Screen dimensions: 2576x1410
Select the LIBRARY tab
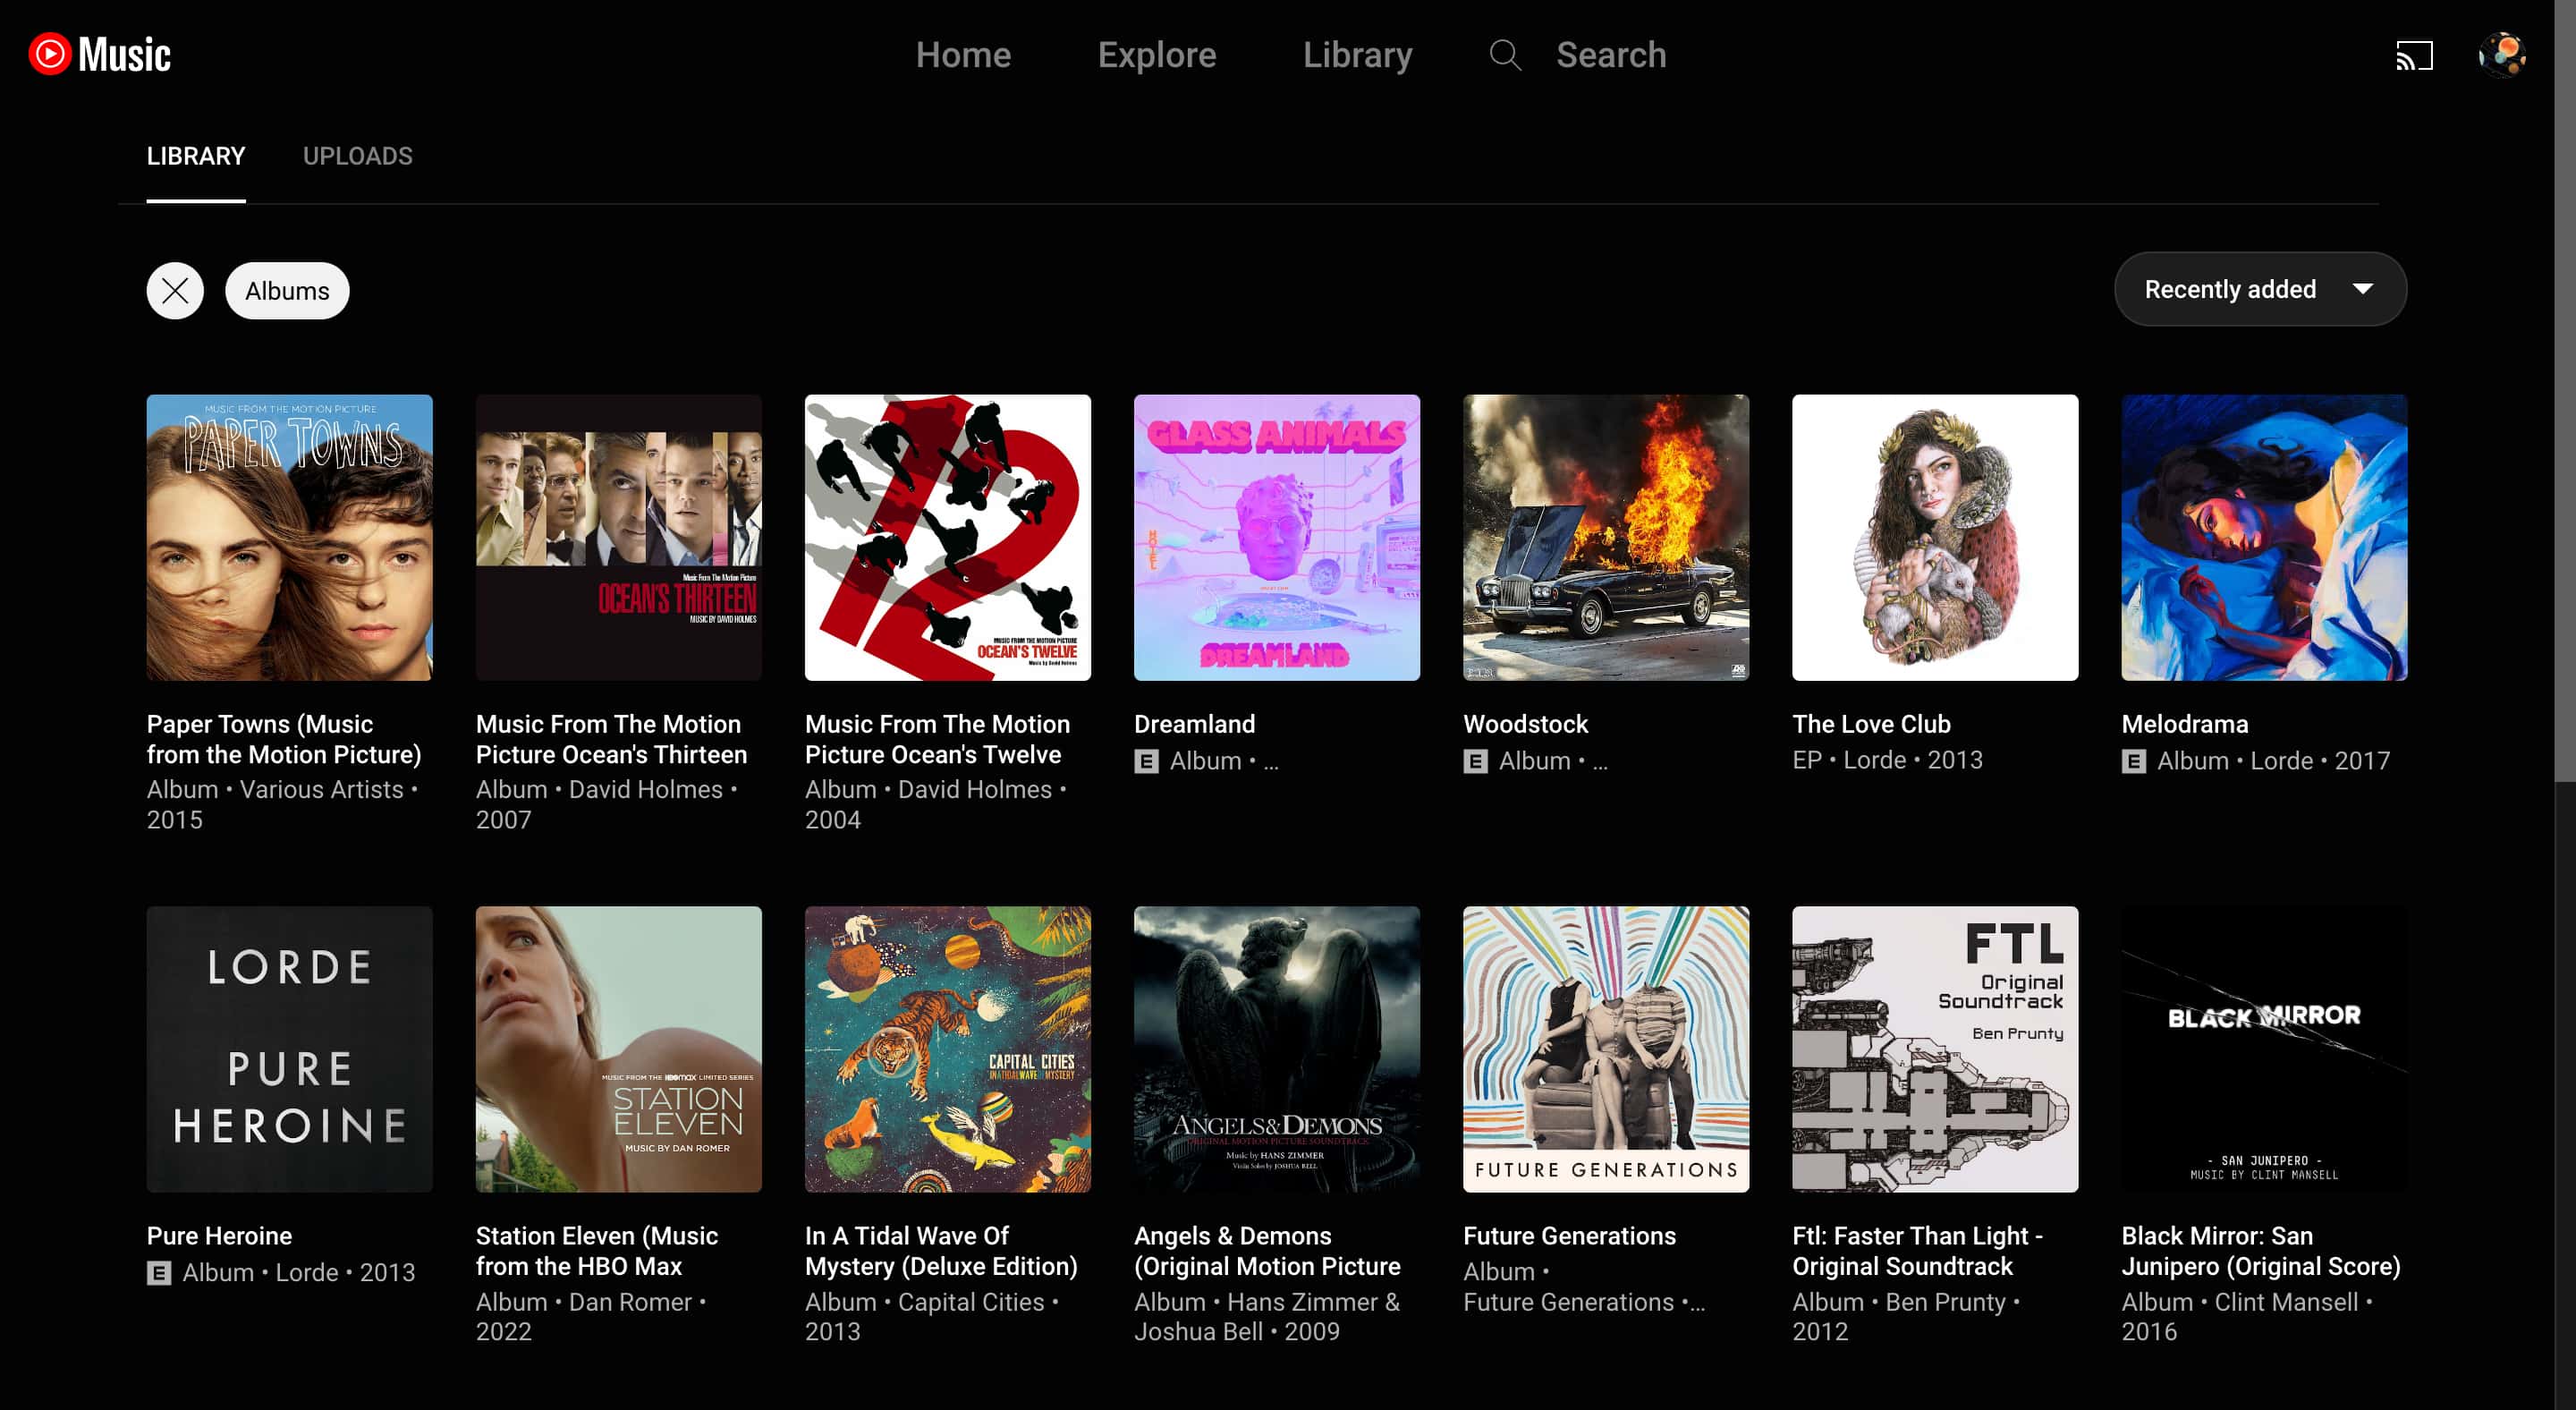pyautogui.click(x=196, y=156)
